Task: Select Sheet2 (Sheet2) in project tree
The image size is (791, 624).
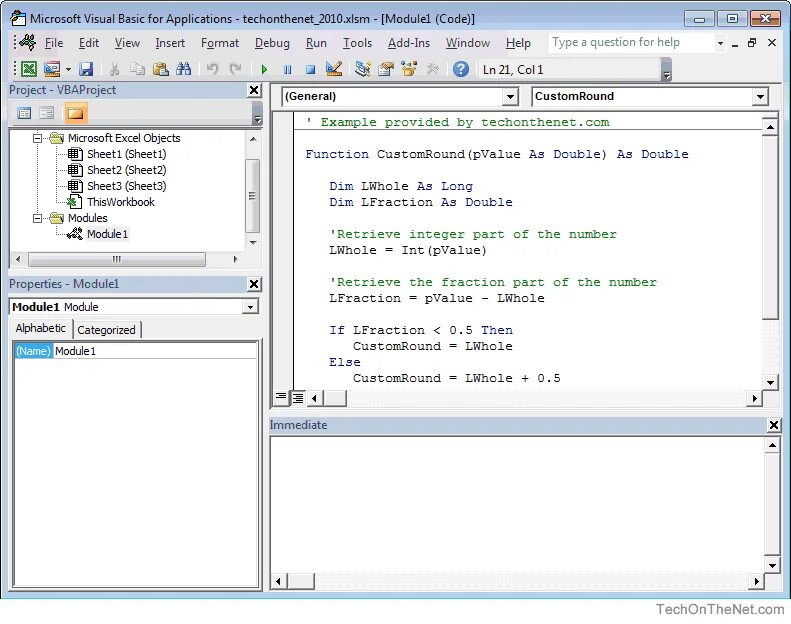Action: (127, 170)
